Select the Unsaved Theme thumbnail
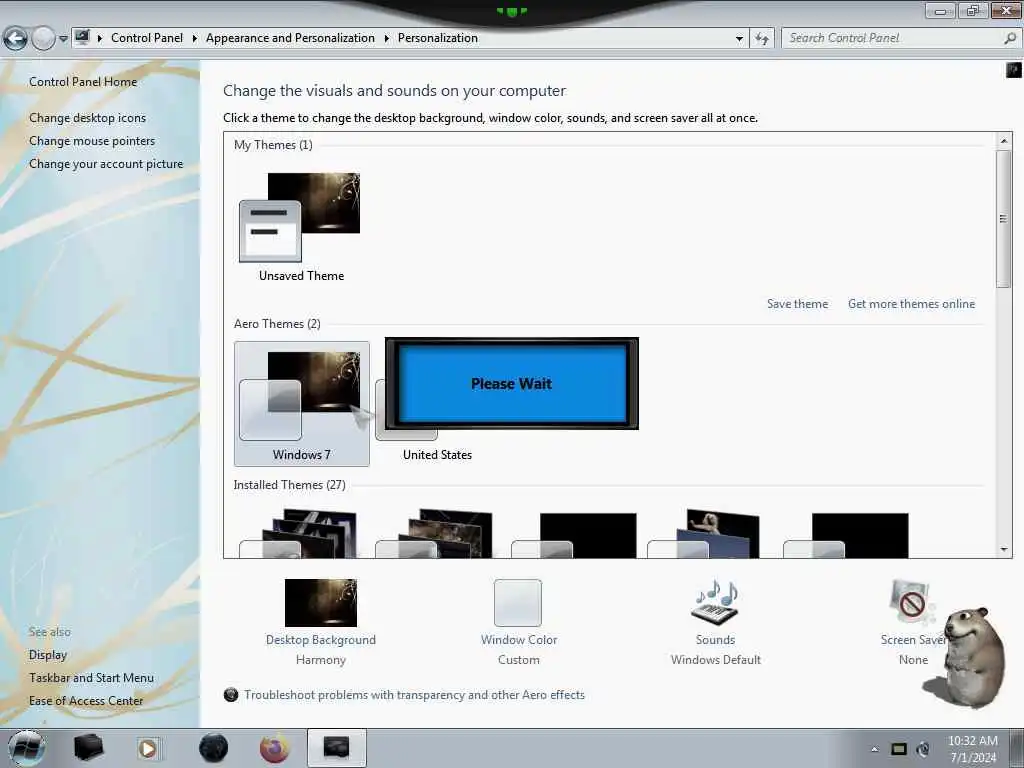Image resolution: width=1024 pixels, height=768 pixels. pyautogui.click(x=300, y=217)
